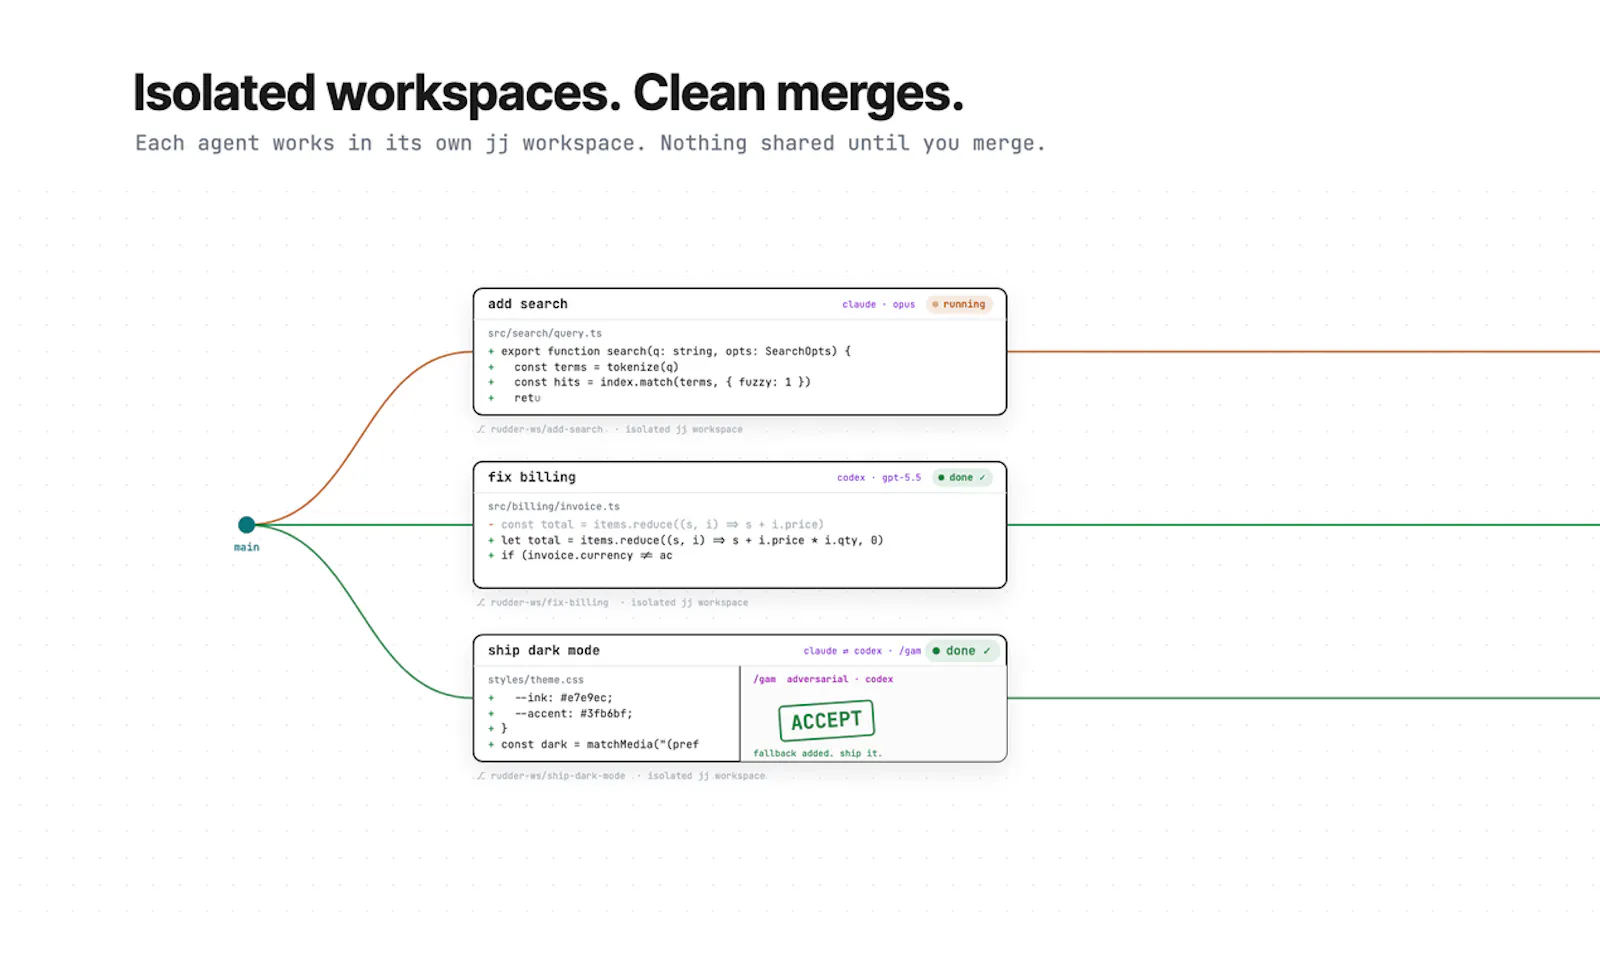The width and height of the screenshot is (1600, 957).
Task: Click the removed 'const total' diff line
Action: tap(656, 524)
